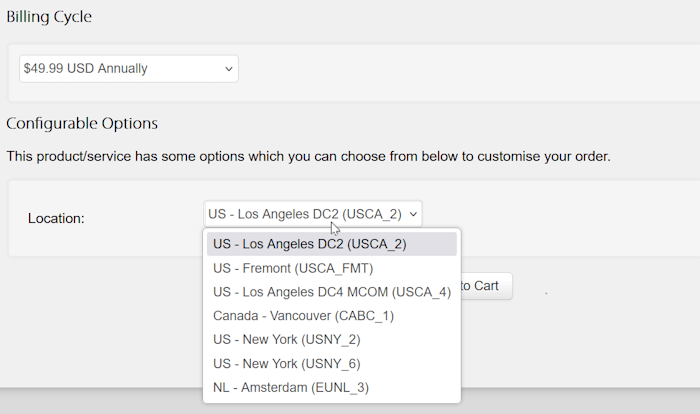Select US - New York (USNY_2) location
The height and width of the screenshot is (414, 700).
coord(286,340)
